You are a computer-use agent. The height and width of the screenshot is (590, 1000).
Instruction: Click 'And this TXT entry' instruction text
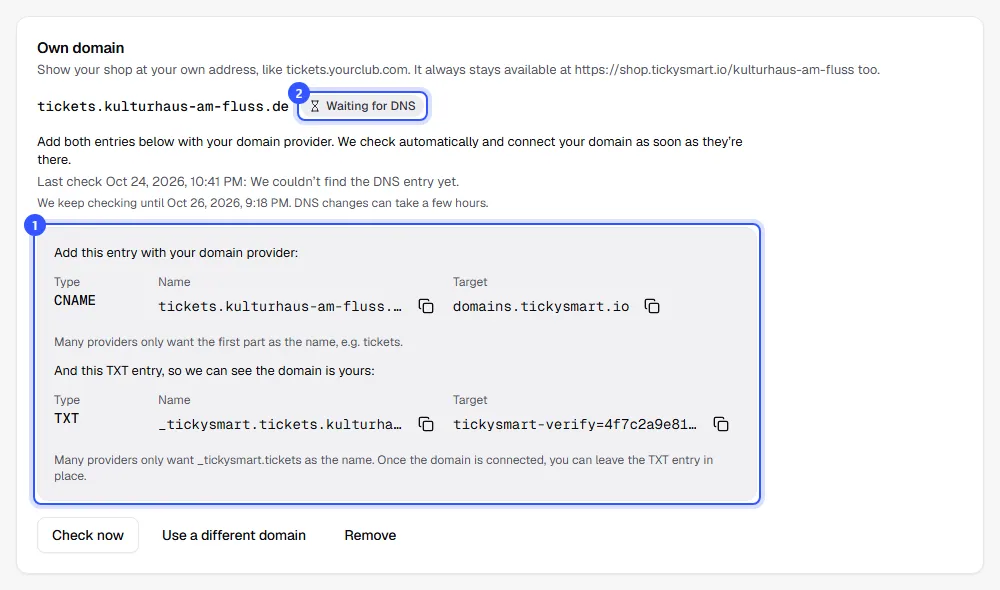point(214,371)
